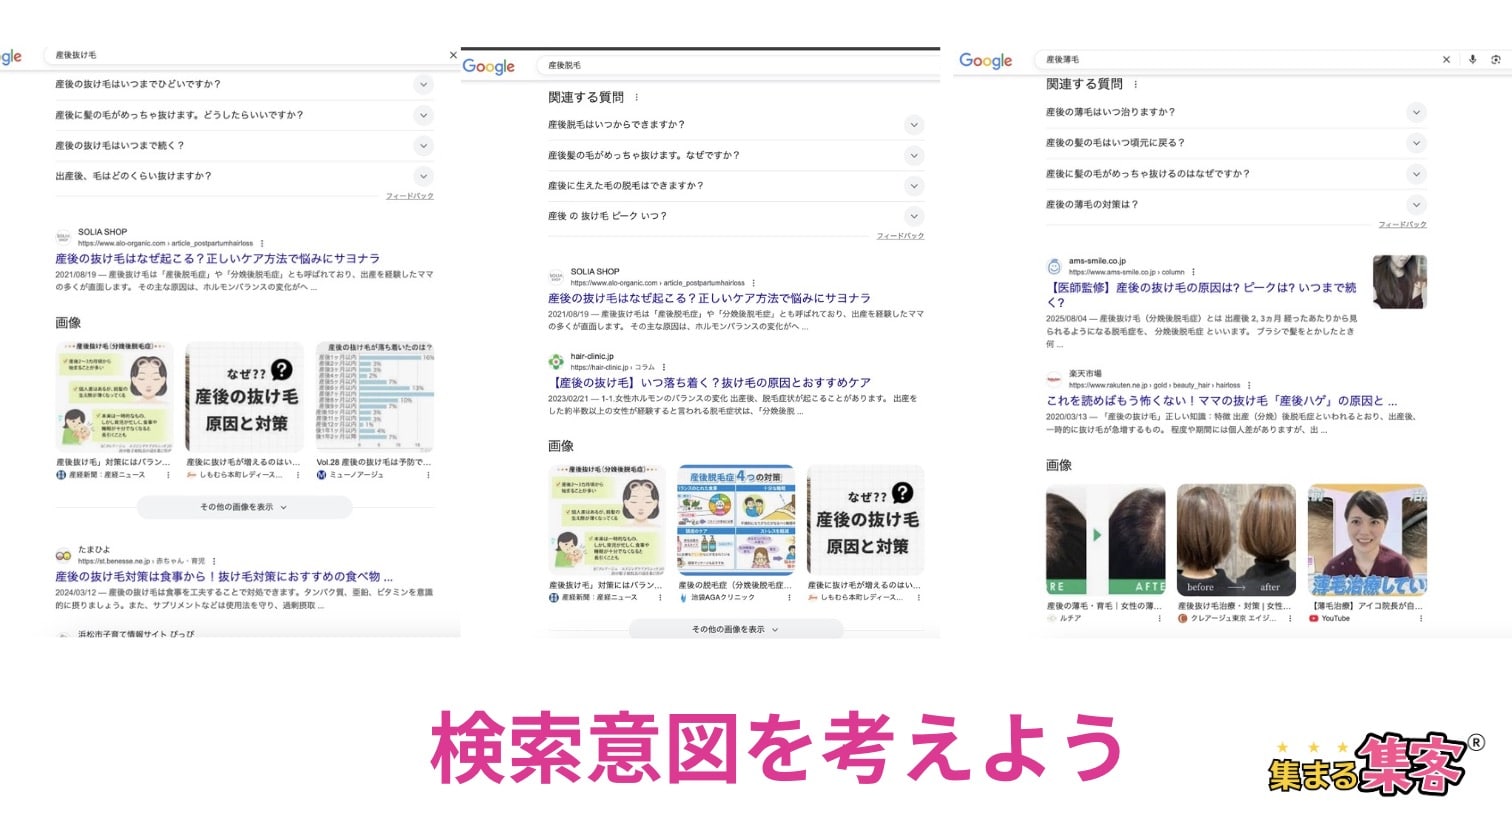Click search field containing 産後抜け毛
Viewport: 1512px width, 840px height.
click(250, 55)
